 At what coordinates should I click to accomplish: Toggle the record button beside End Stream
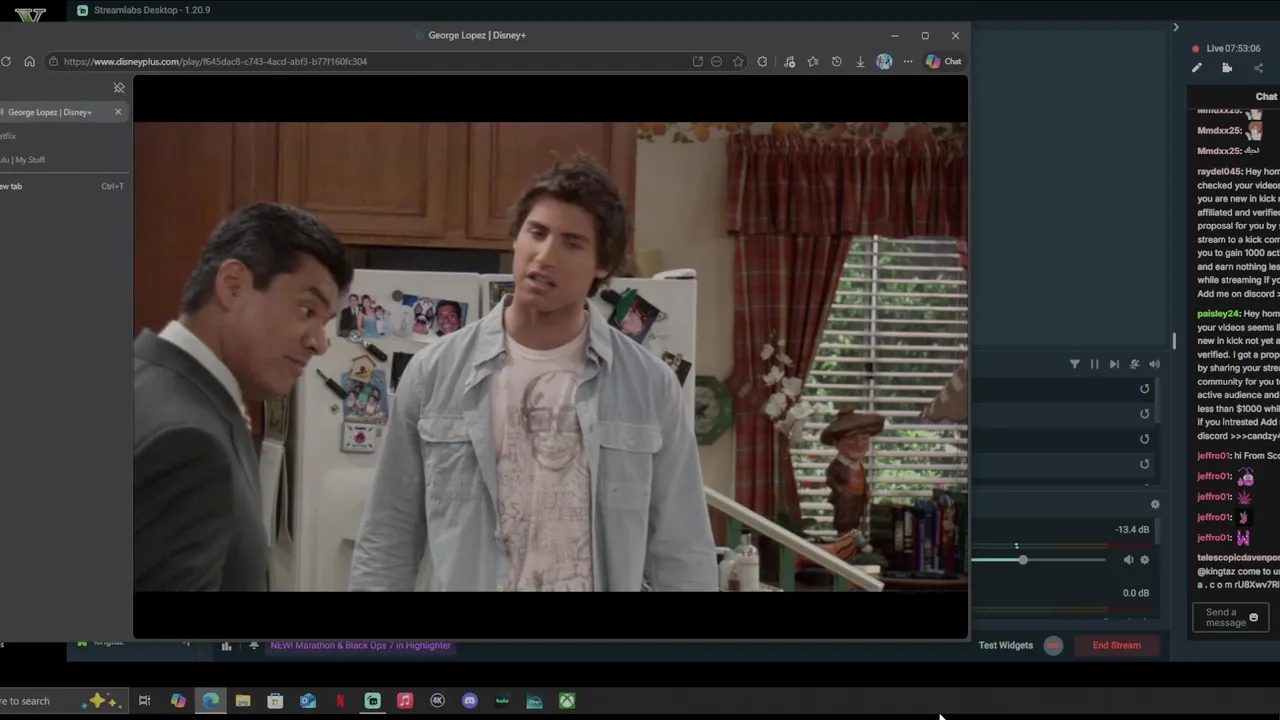coord(1053,645)
